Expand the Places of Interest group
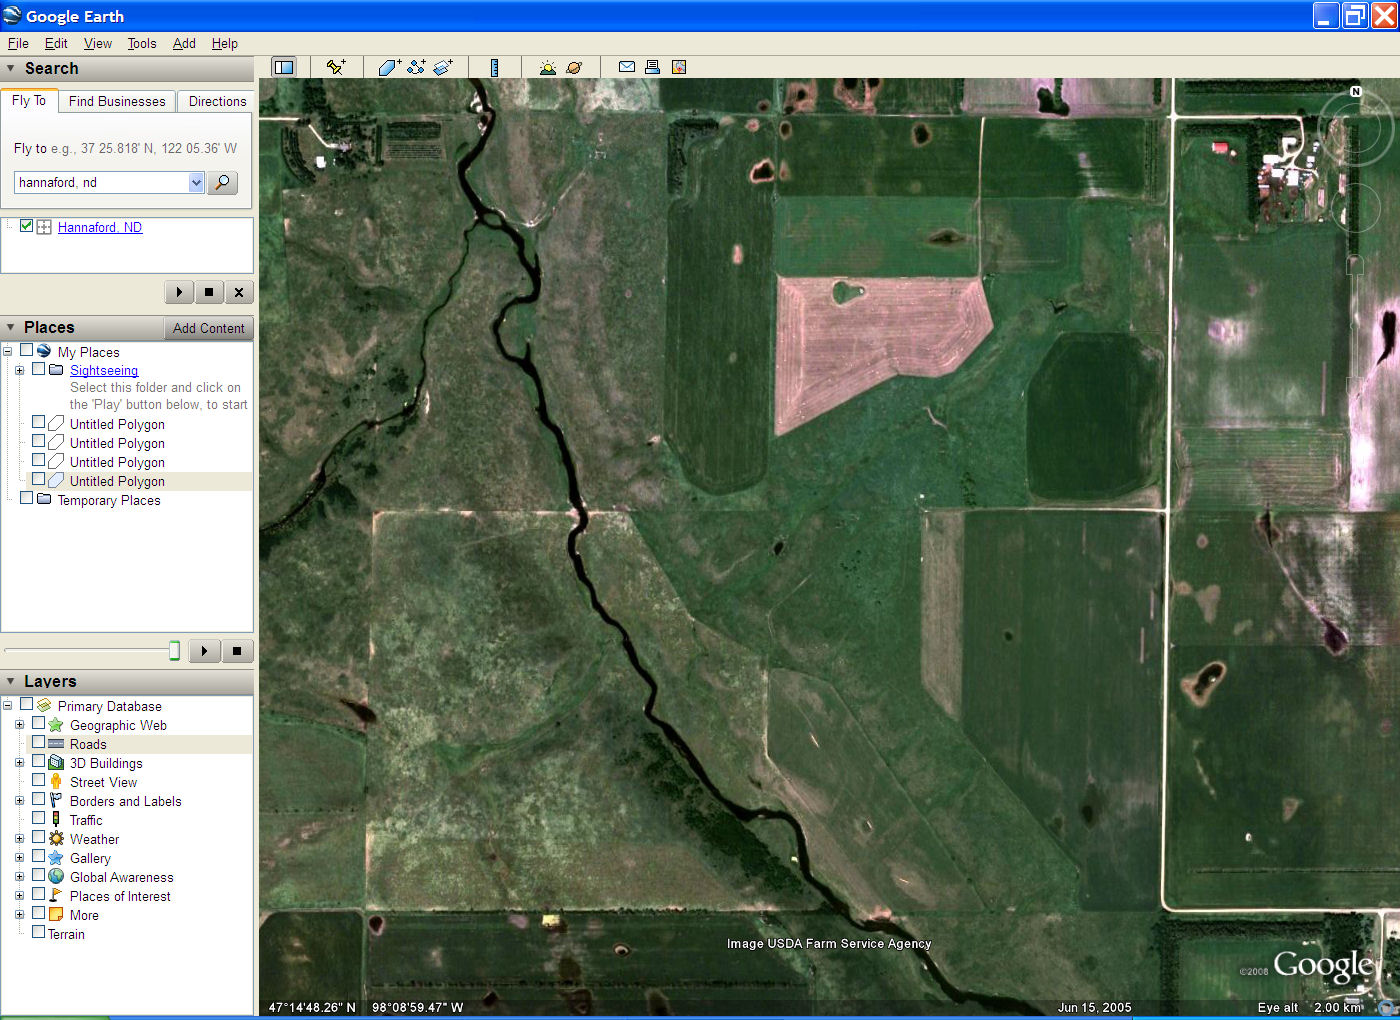Image resolution: width=1400 pixels, height=1020 pixels. [x=19, y=896]
